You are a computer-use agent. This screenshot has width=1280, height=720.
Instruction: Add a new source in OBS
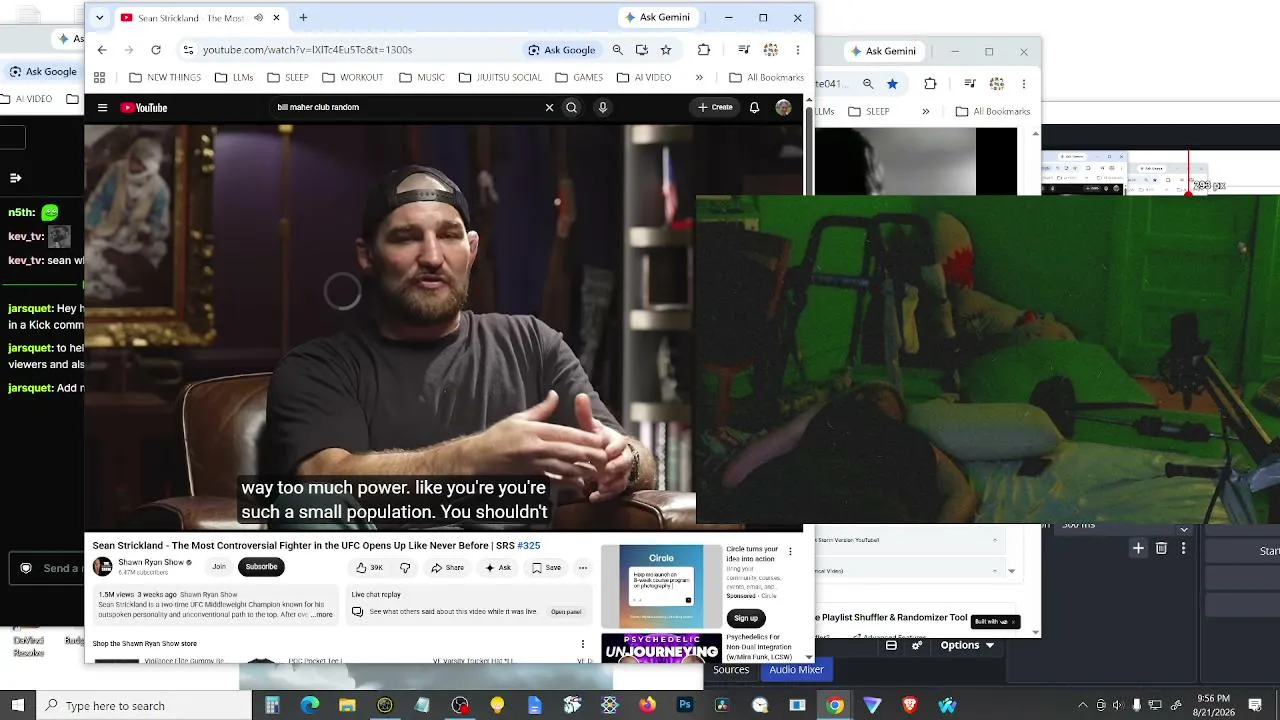[x=1138, y=548]
